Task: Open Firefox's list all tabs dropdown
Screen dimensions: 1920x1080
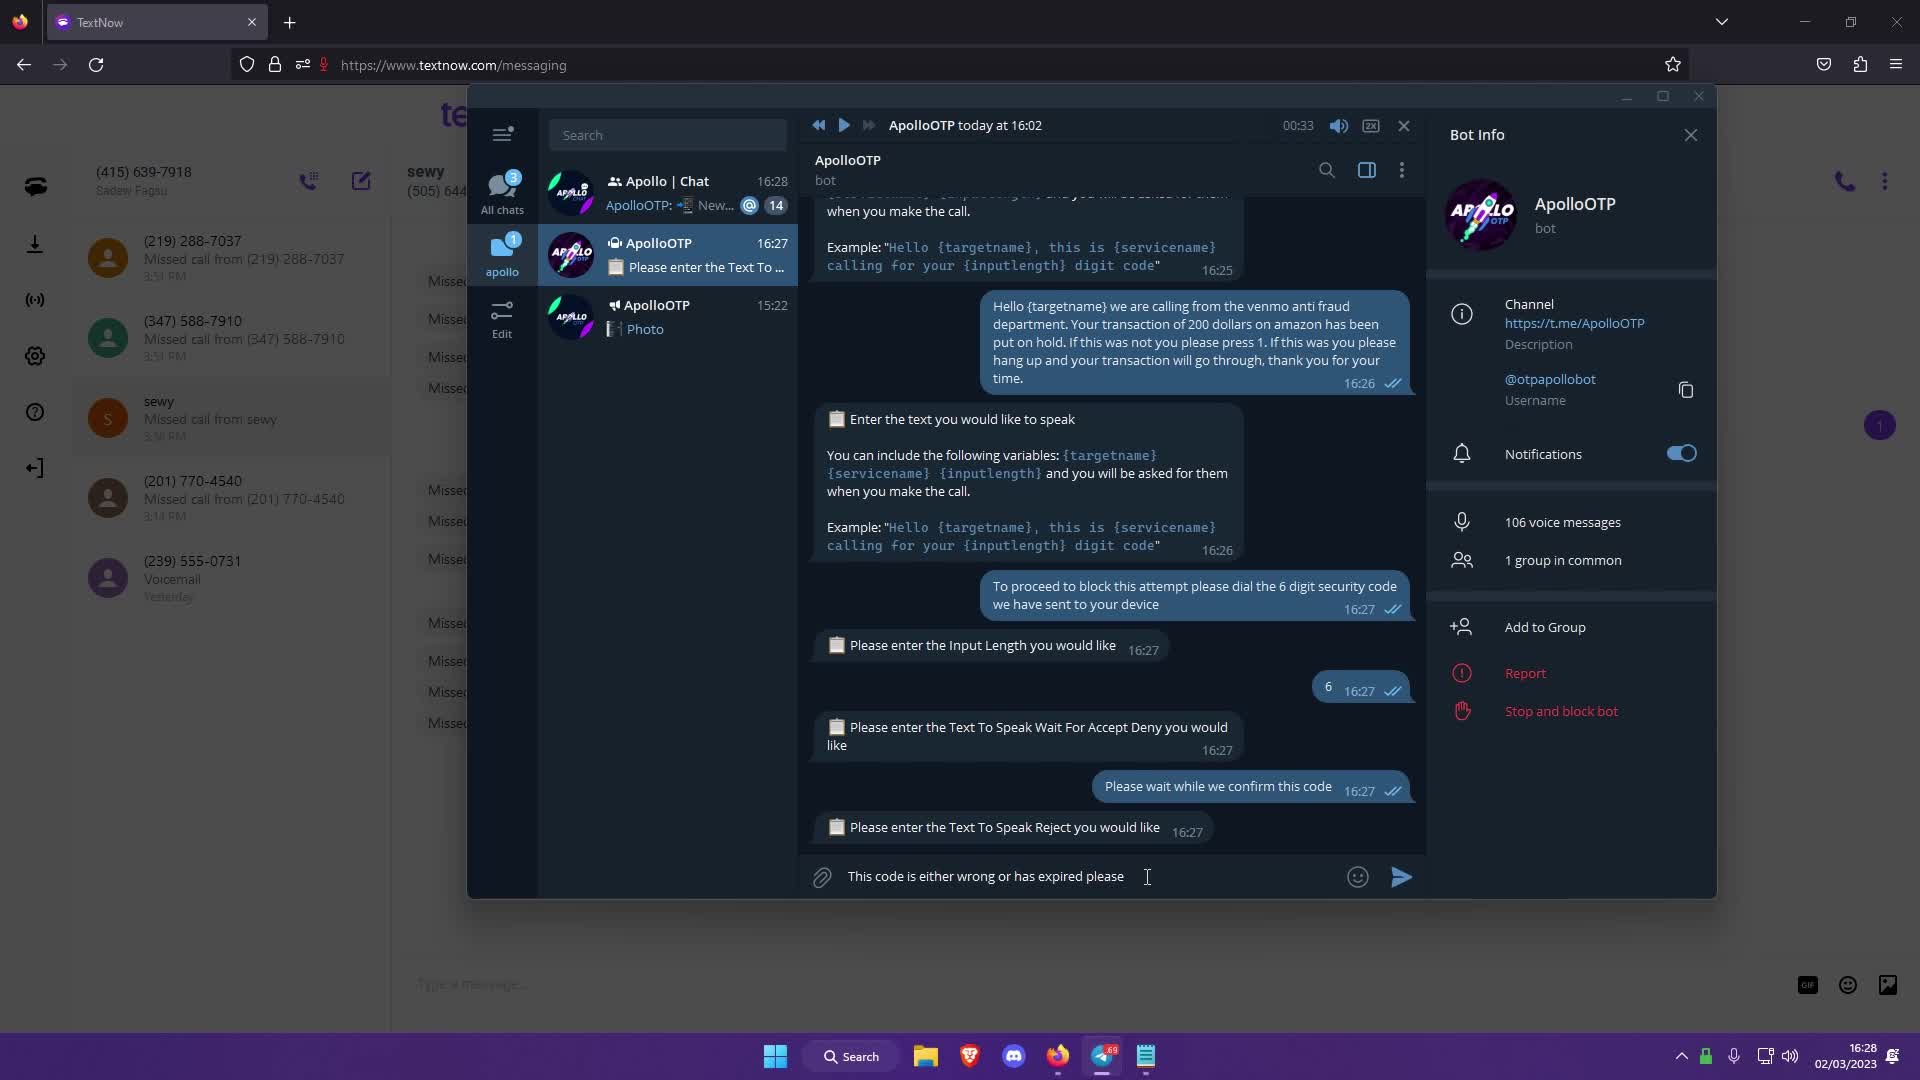Action: pos(1722,21)
